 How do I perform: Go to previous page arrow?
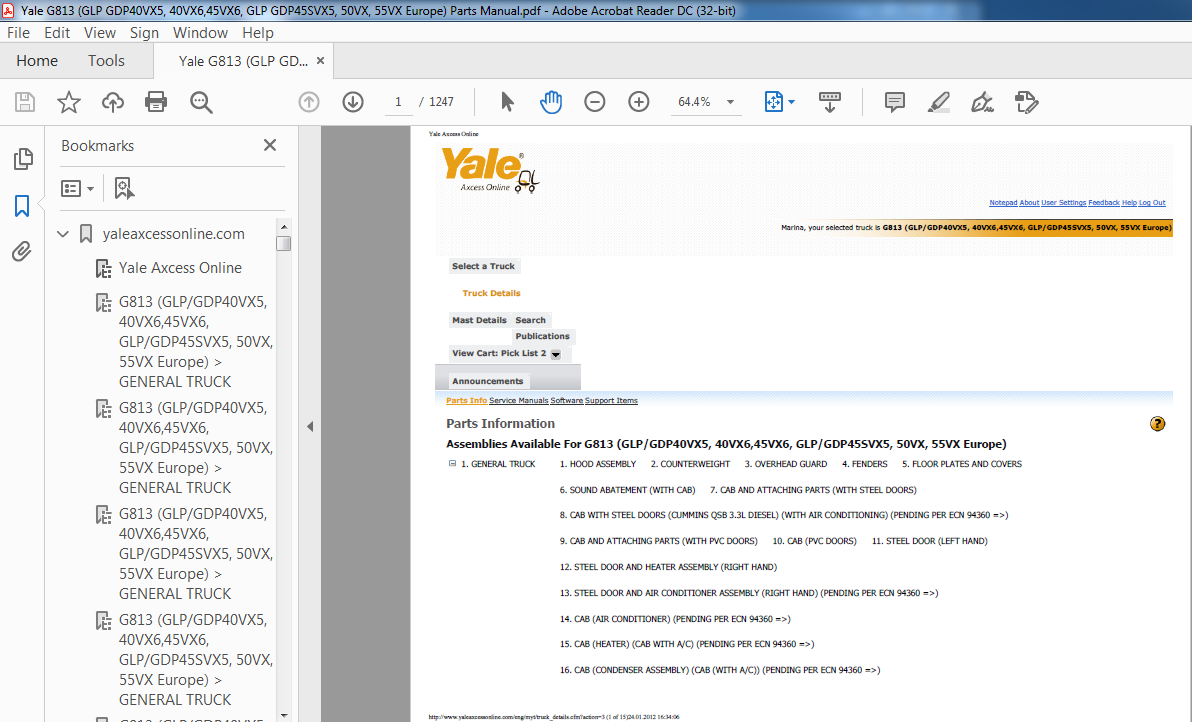click(309, 102)
